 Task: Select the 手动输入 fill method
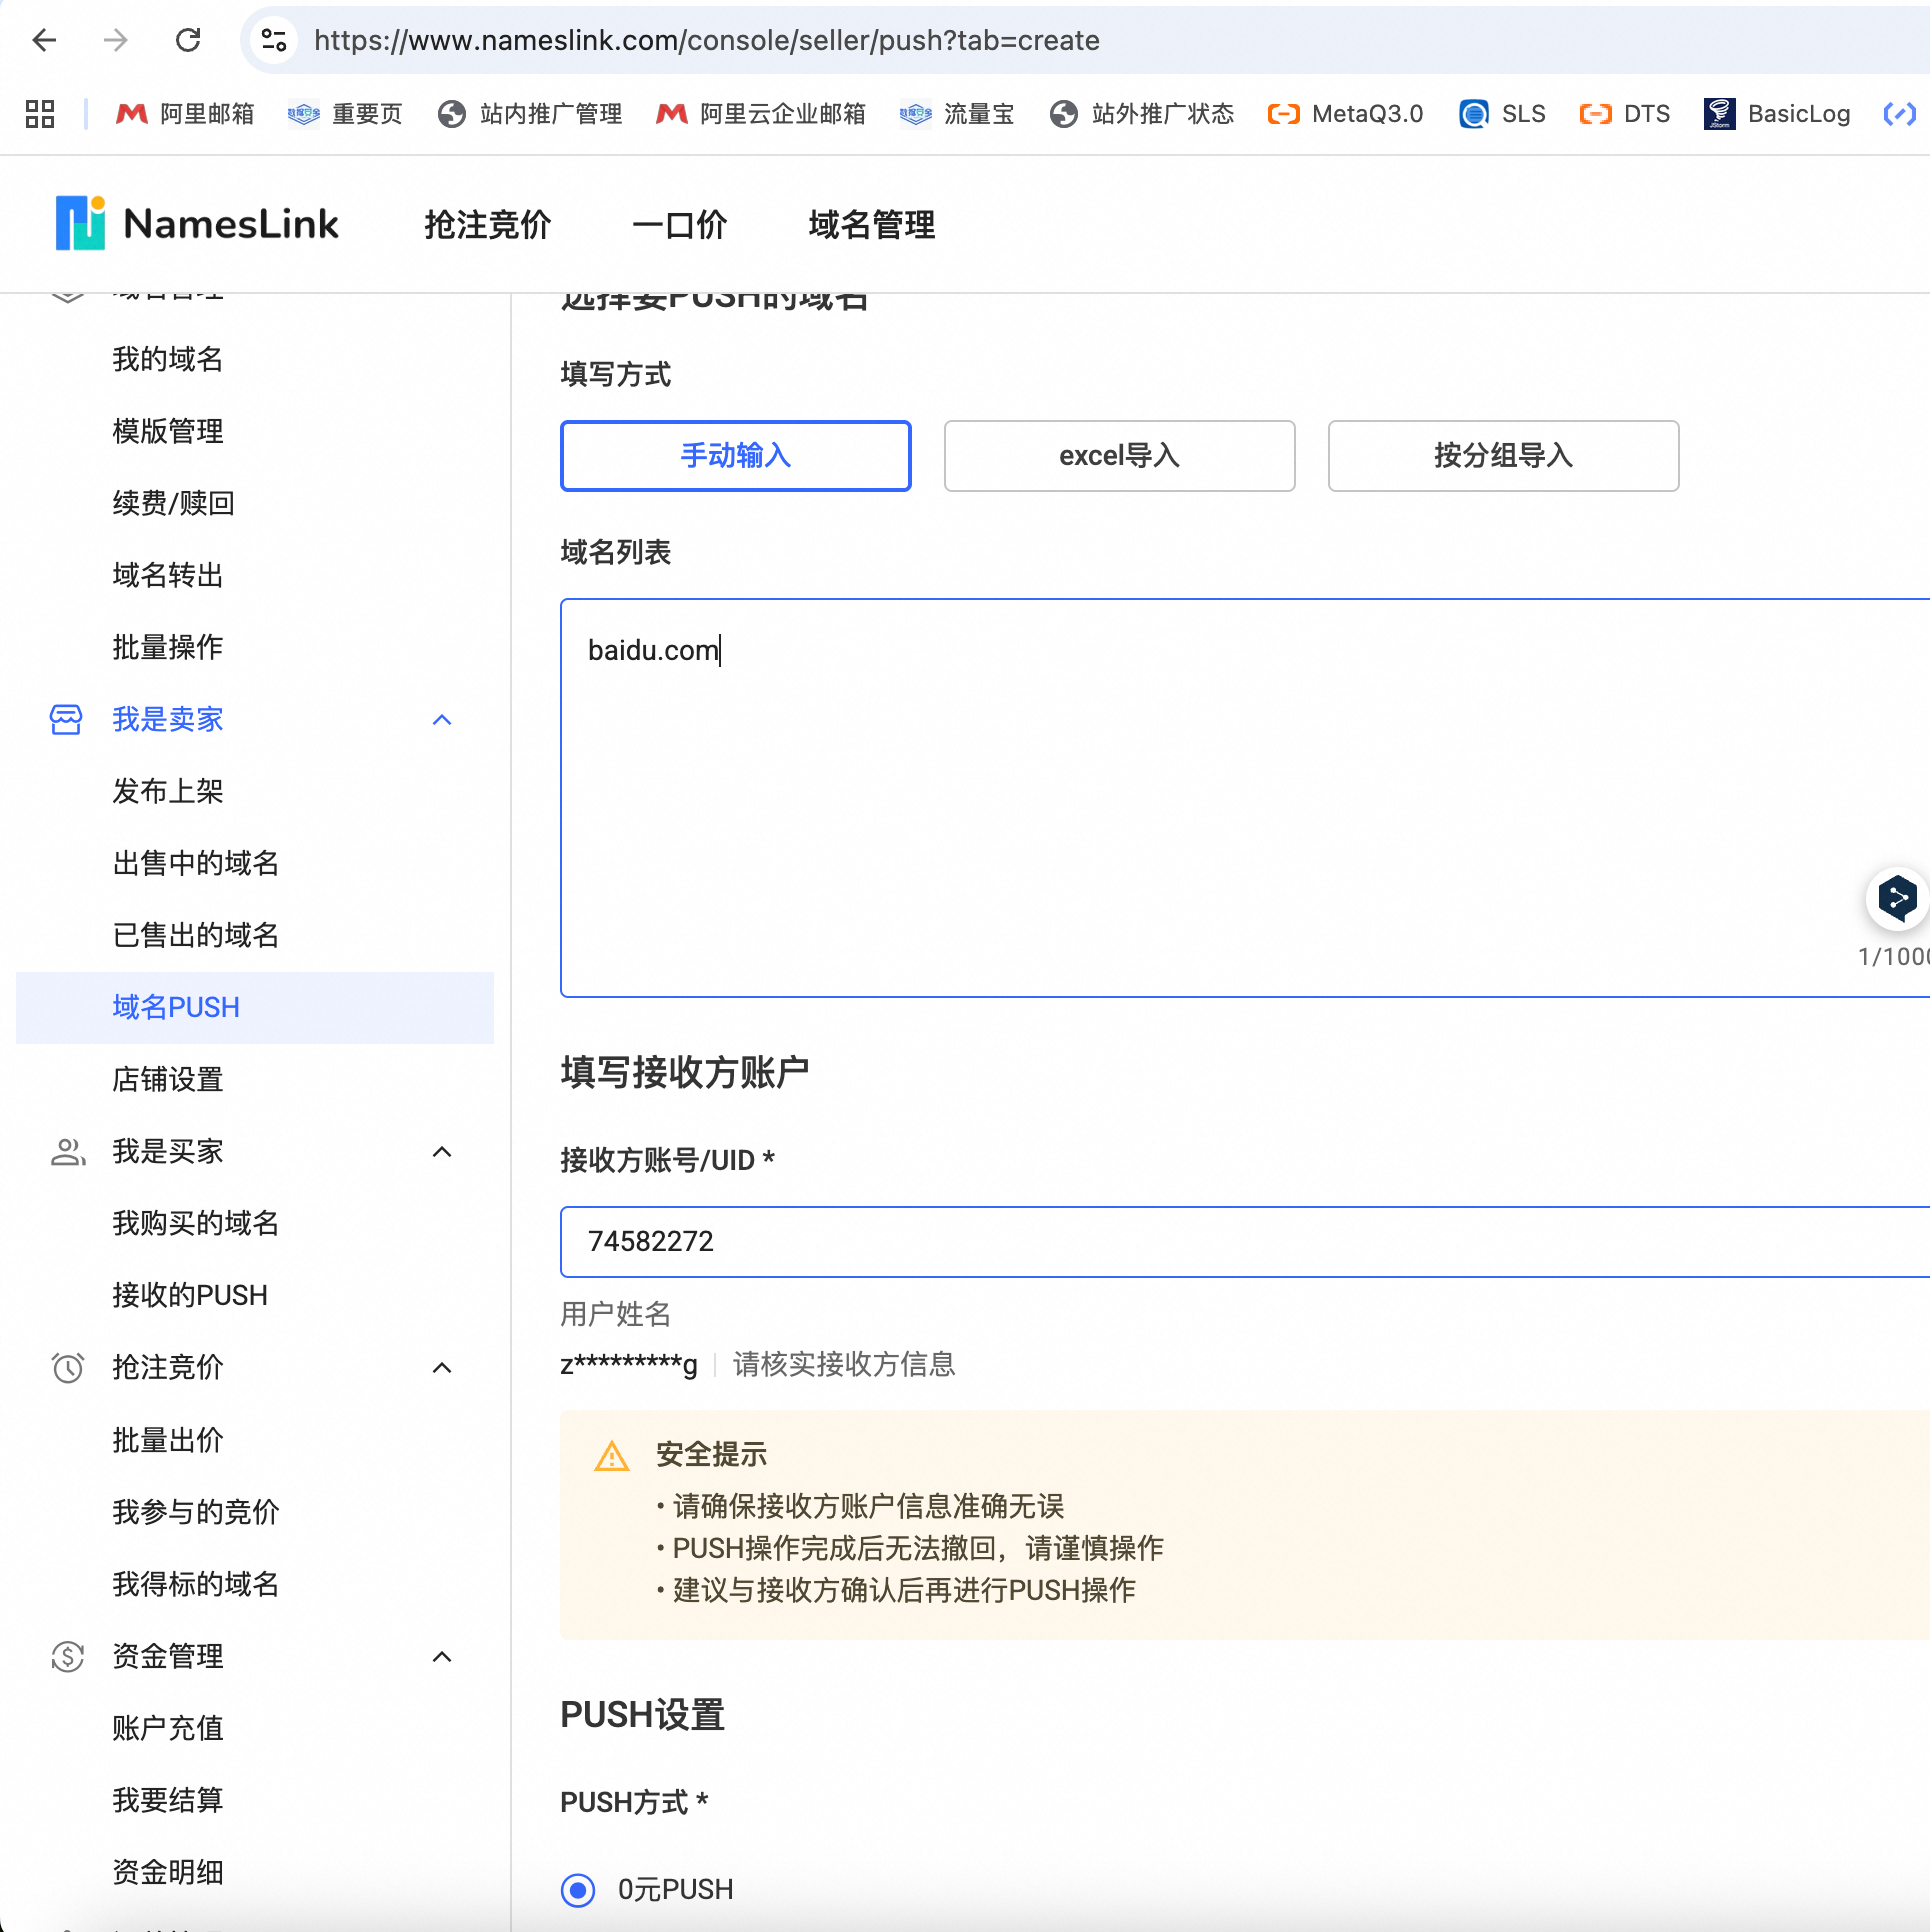click(736, 456)
